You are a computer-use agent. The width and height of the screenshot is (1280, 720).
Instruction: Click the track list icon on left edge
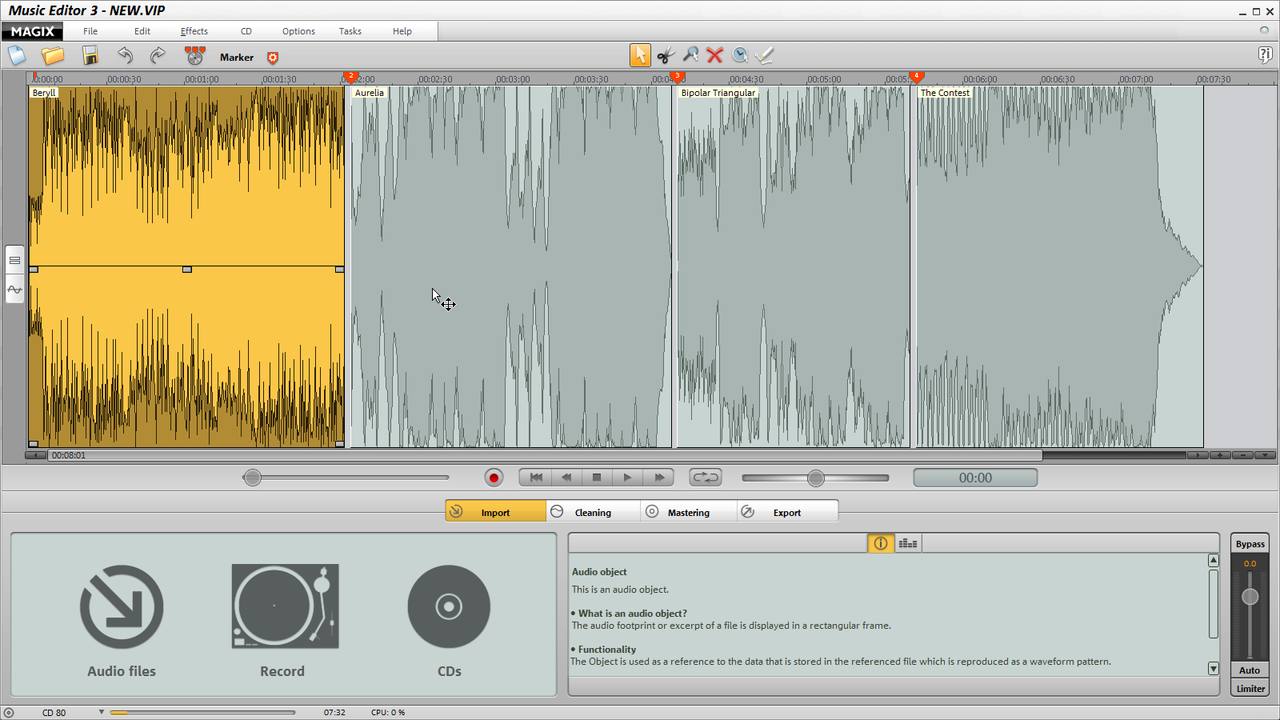click(14, 260)
